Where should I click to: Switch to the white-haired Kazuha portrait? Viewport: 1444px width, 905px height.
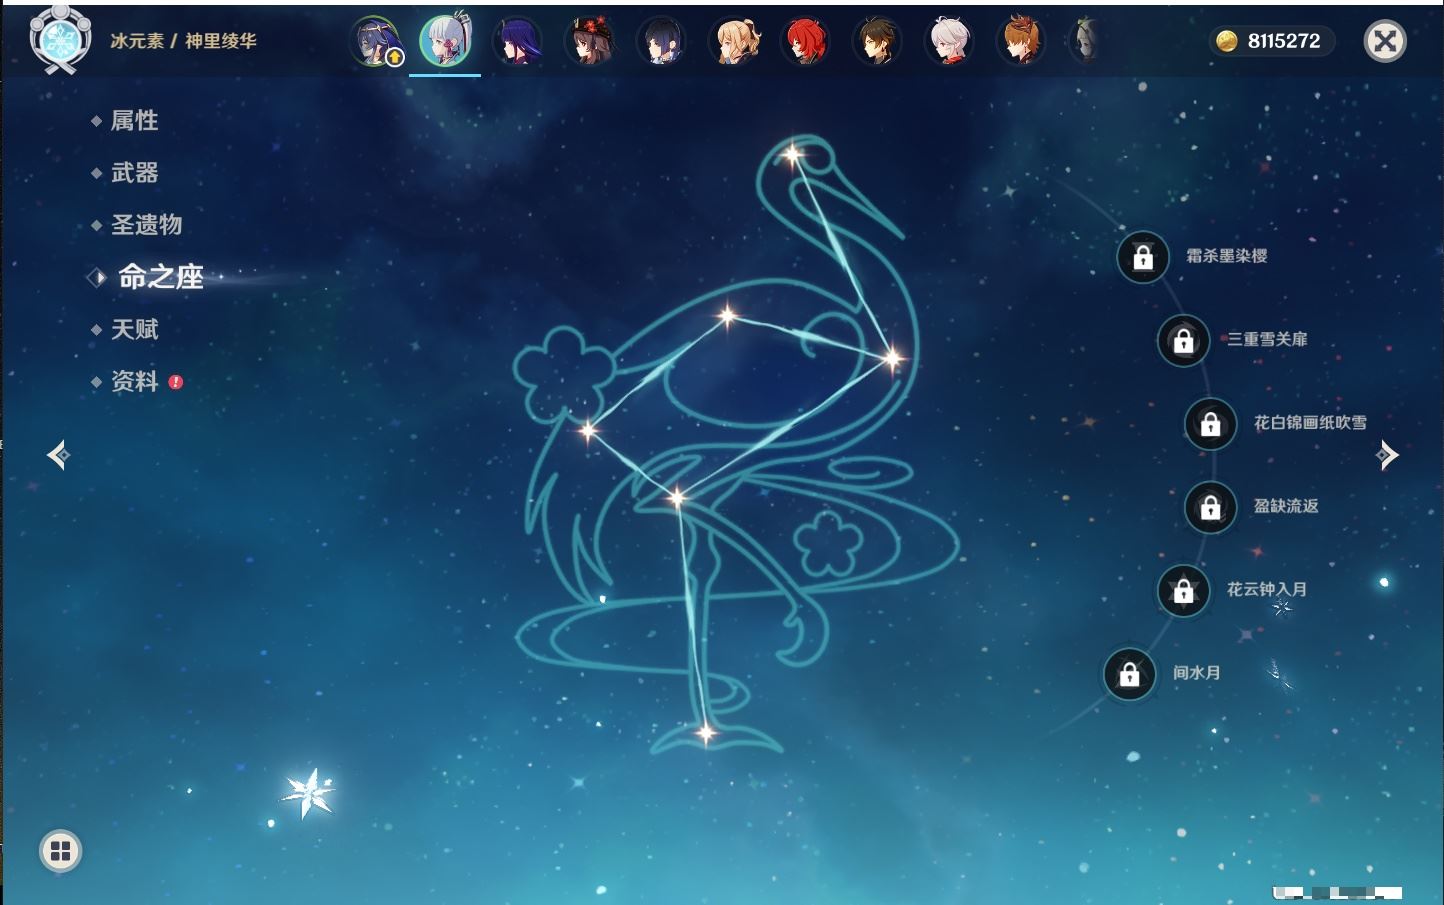point(950,42)
